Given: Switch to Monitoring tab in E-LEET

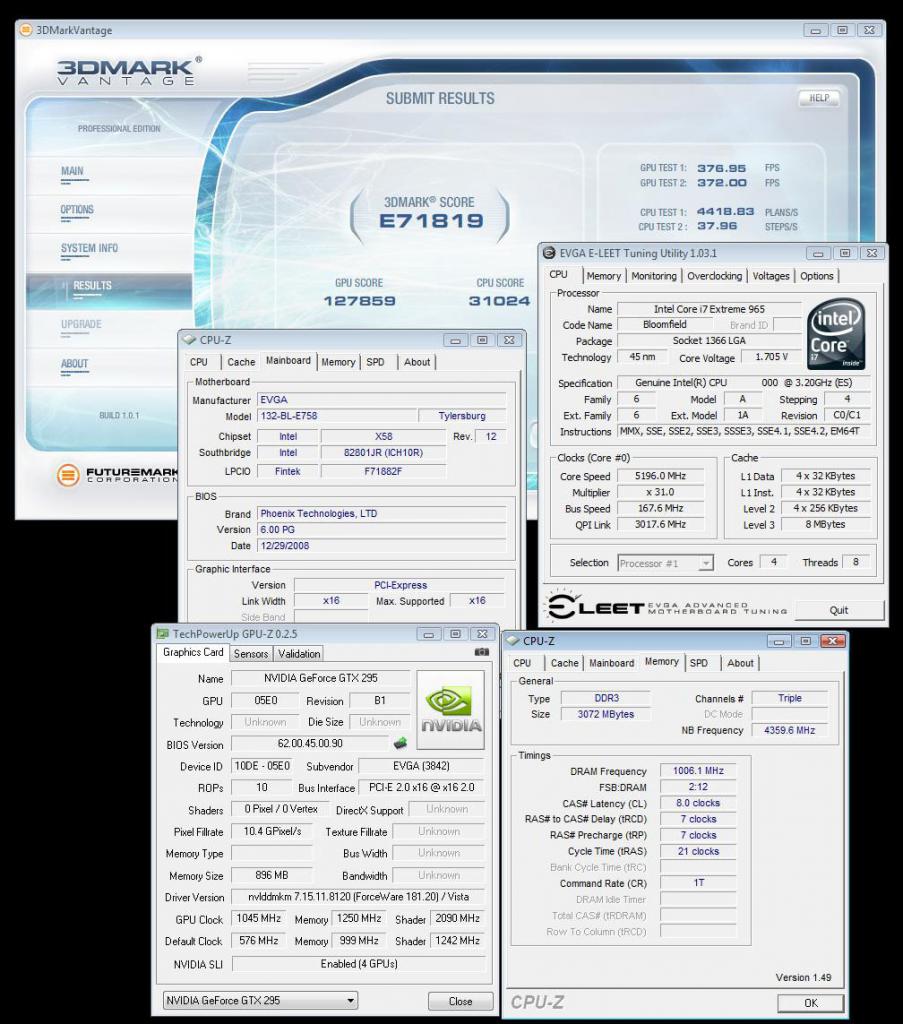Looking at the screenshot, I should click(654, 276).
